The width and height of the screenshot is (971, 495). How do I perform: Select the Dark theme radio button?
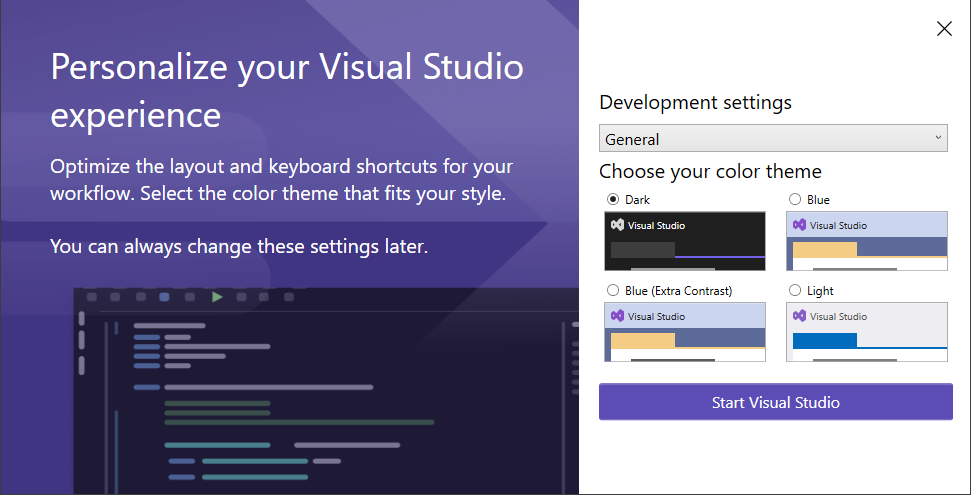[613, 199]
